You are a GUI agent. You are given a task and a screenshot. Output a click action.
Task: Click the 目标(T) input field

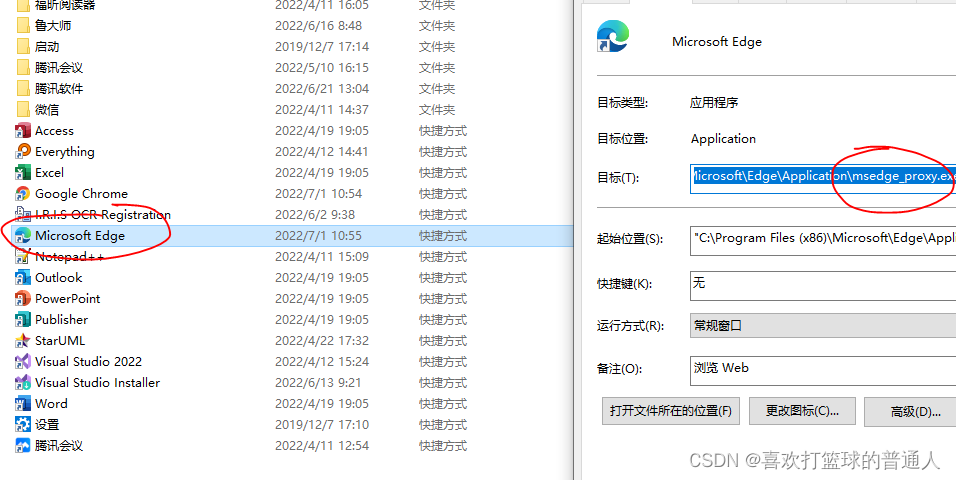[x=823, y=178]
